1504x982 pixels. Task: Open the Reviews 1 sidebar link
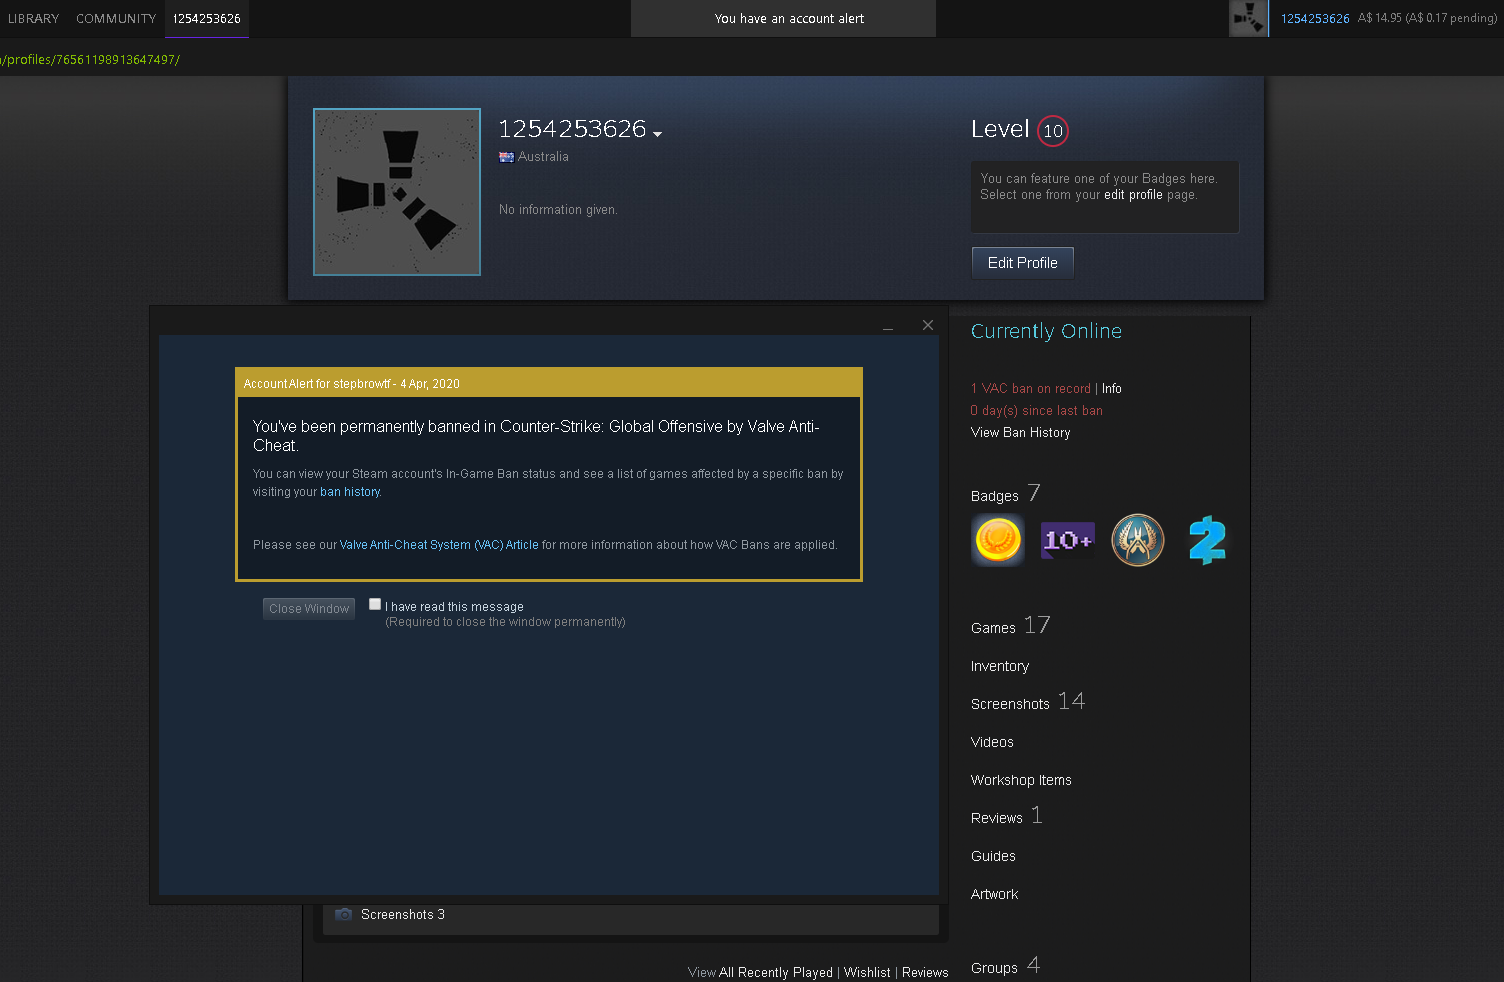[1007, 816]
